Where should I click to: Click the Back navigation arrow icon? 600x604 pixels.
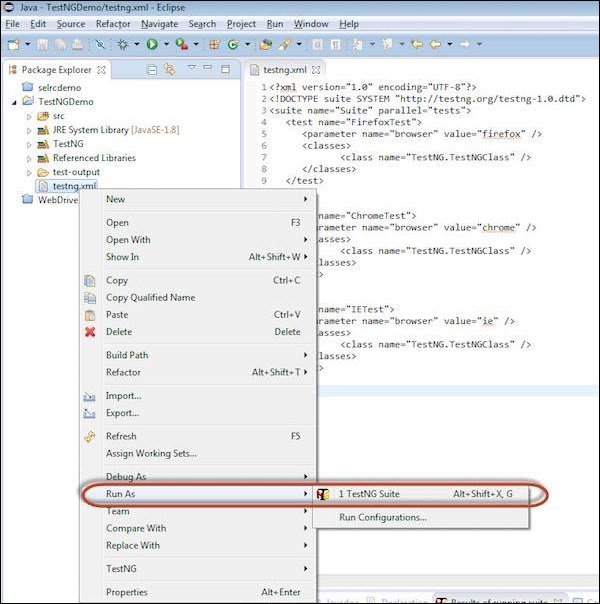pos(436,44)
